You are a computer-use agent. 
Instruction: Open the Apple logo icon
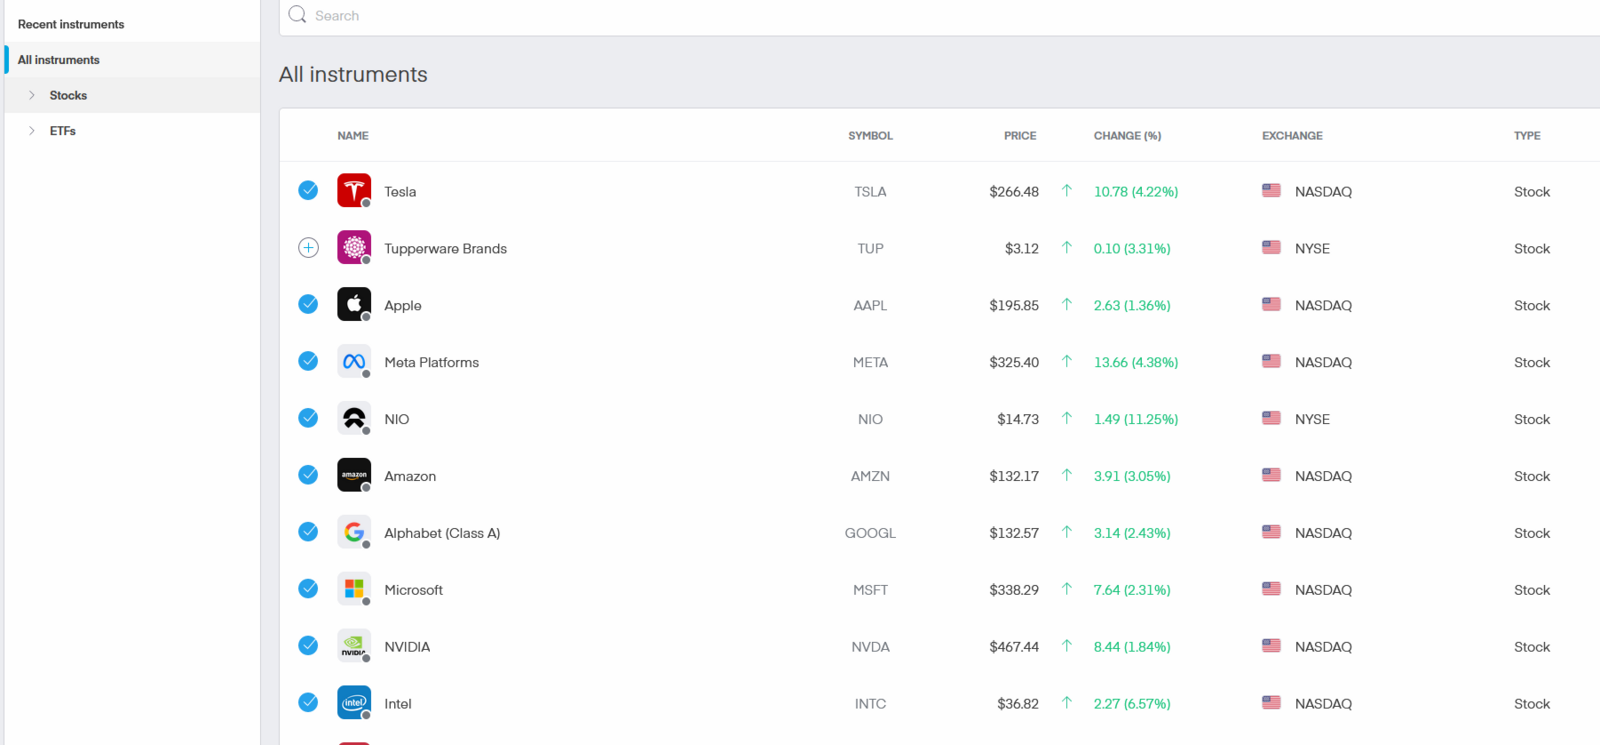click(354, 304)
